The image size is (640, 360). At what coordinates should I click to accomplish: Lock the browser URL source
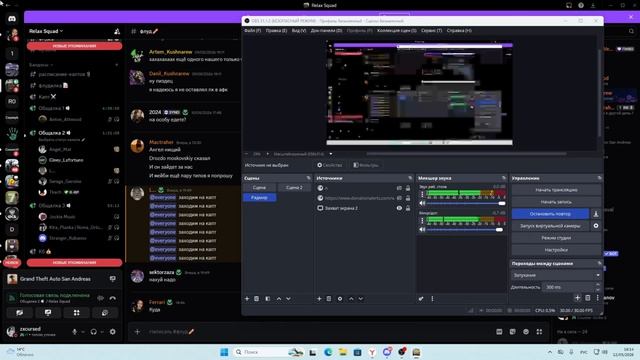[408, 198]
